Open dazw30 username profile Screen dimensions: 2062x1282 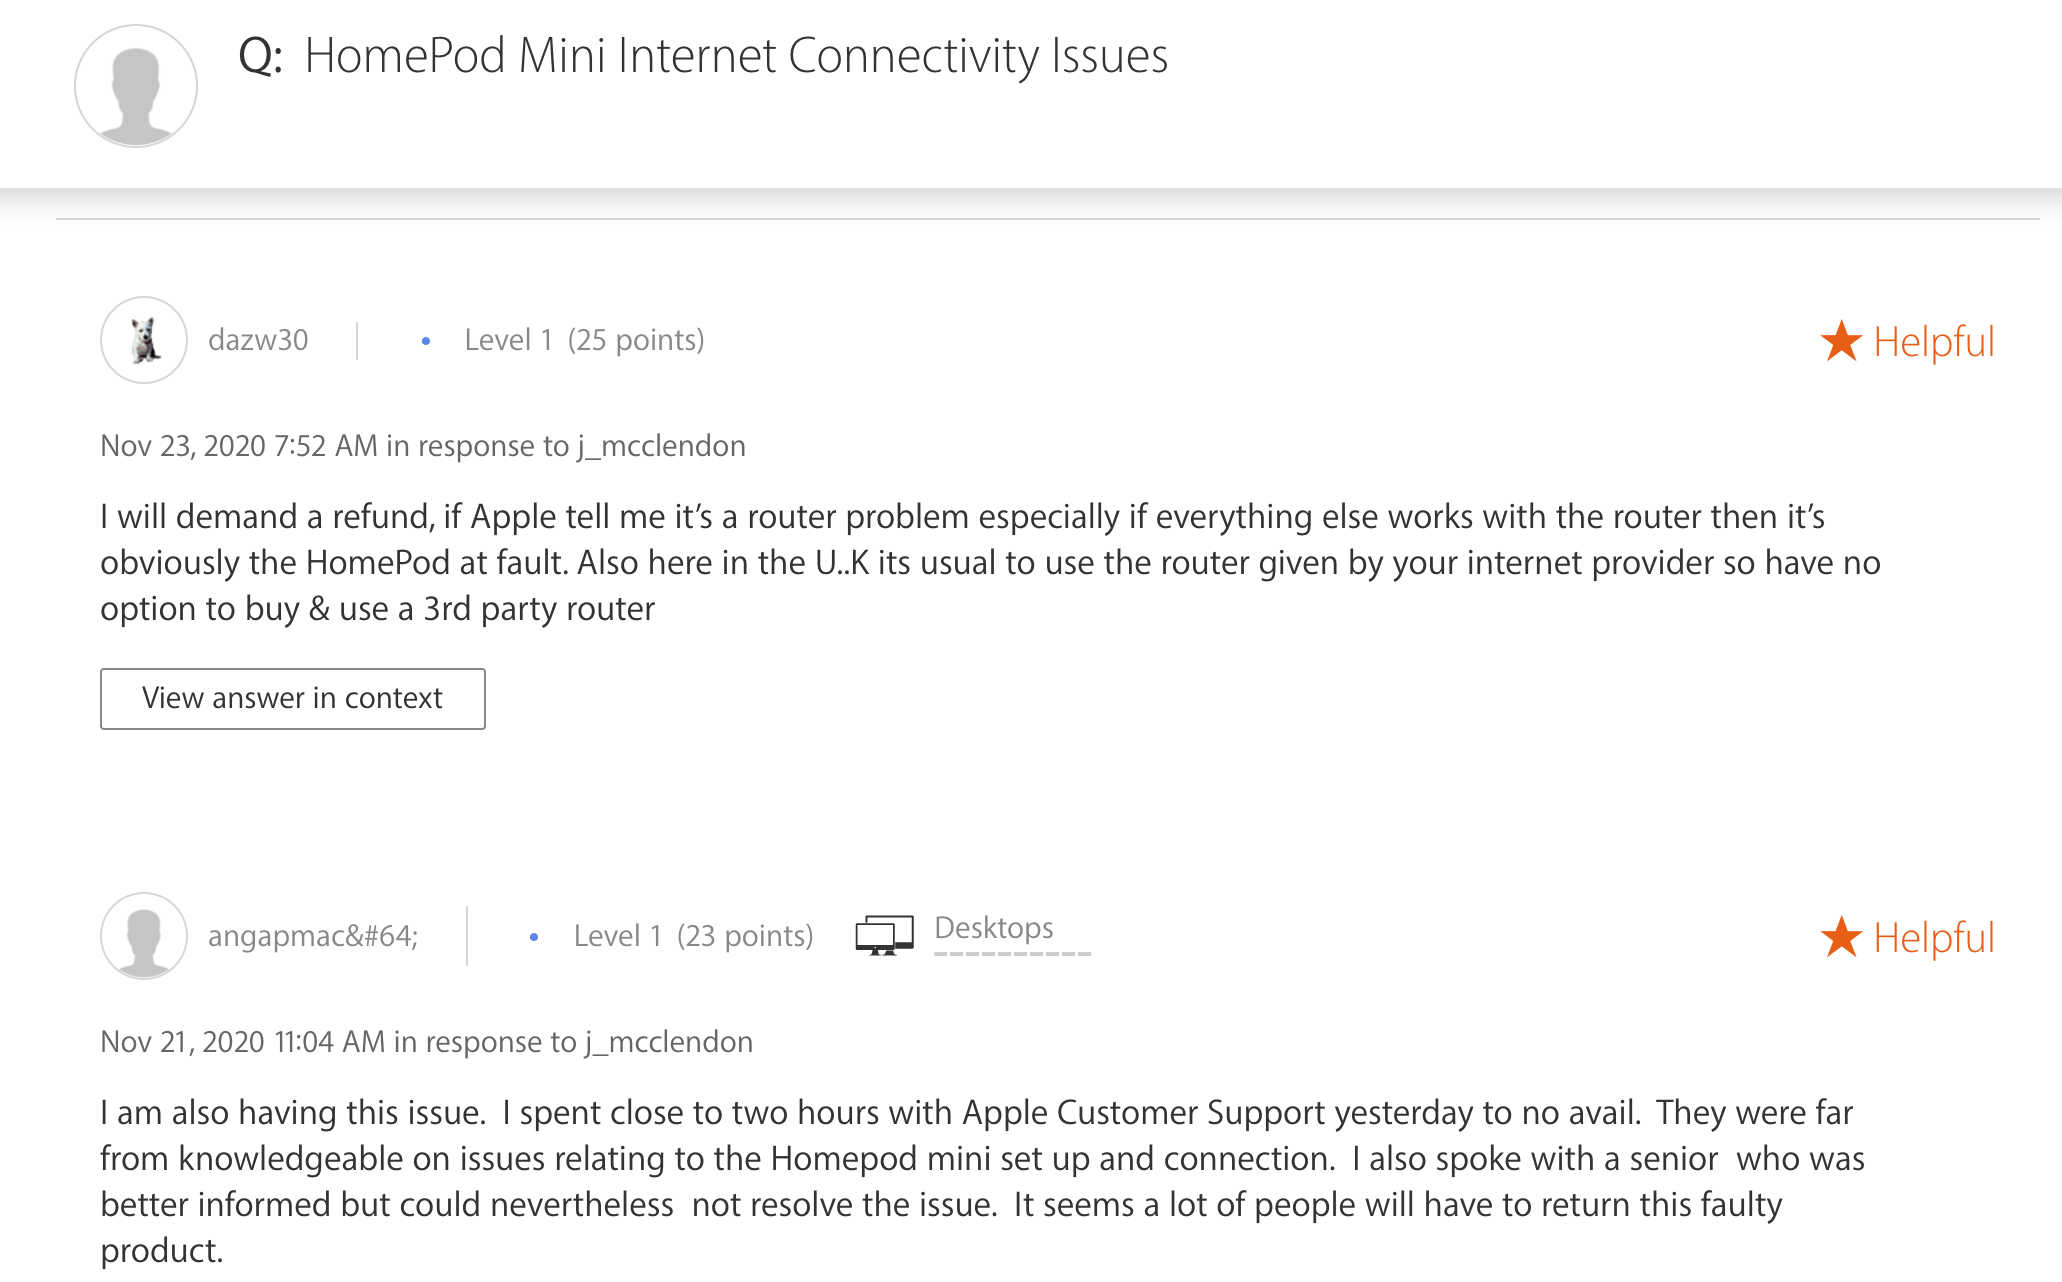[x=258, y=340]
